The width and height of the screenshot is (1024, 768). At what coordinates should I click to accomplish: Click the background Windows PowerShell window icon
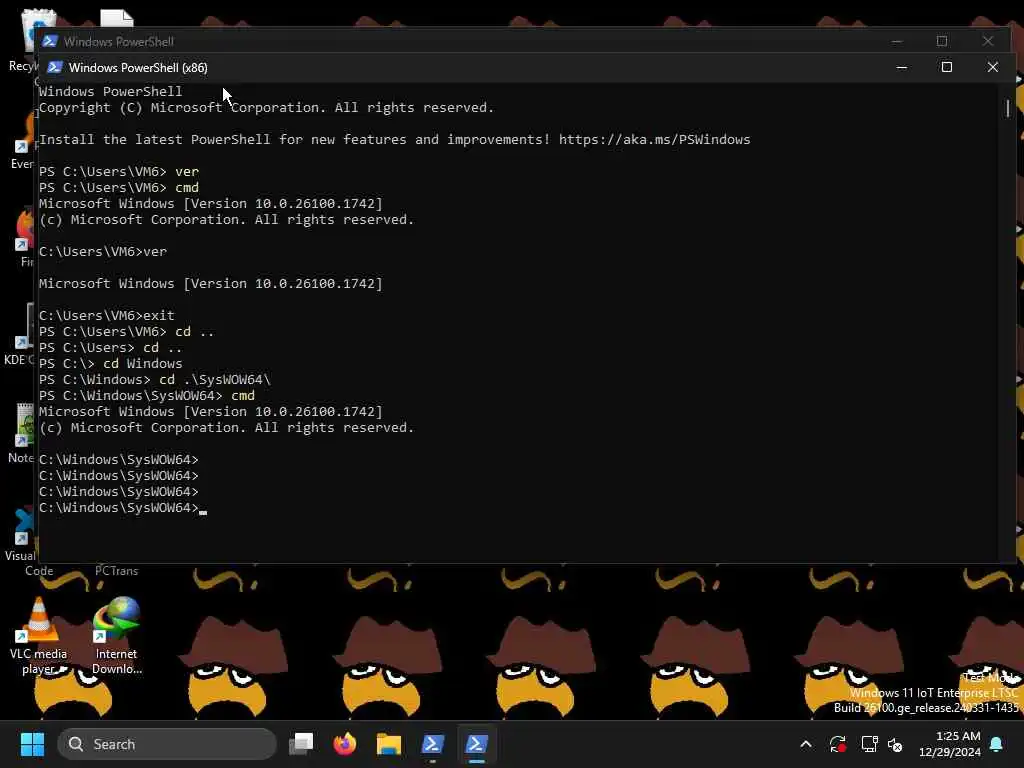click(x=50, y=41)
